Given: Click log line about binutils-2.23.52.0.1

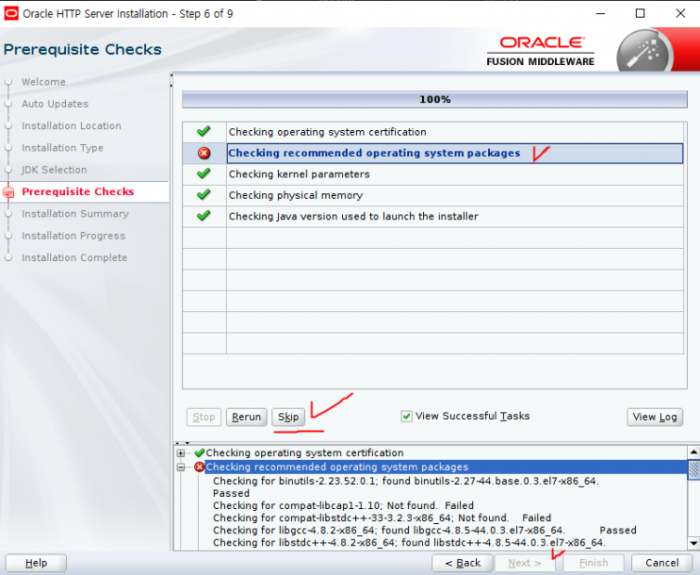Looking at the screenshot, I should [405, 481].
